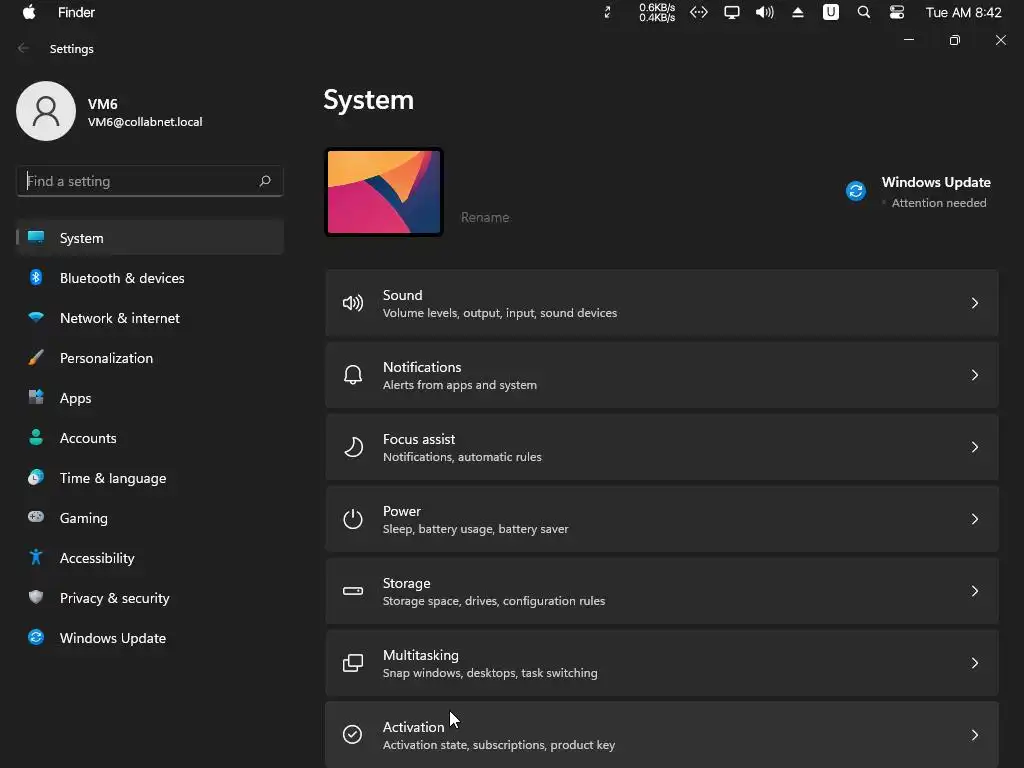Expand Multitasking with its chevron

point(974,663)
